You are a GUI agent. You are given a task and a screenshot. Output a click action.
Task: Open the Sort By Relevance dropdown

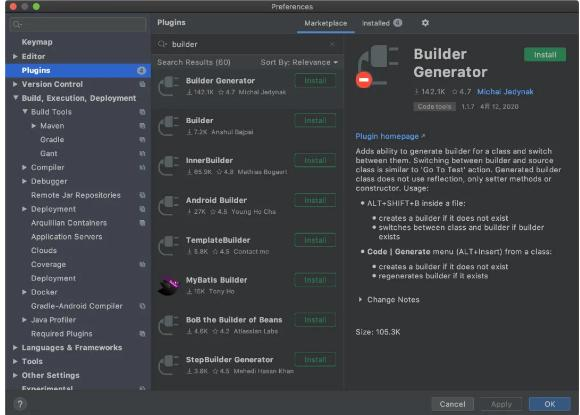click(299, 63)
